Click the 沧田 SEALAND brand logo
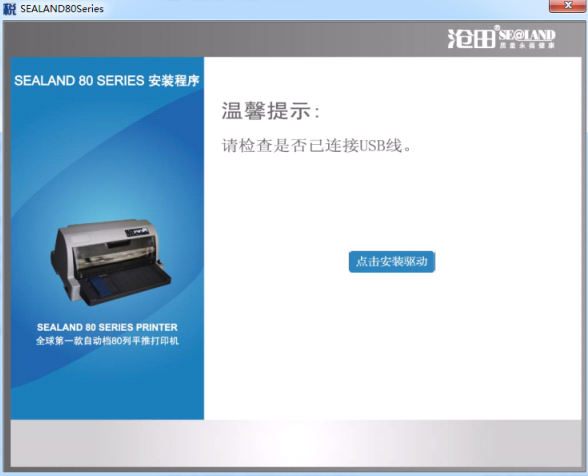 (x=501, y=38)
